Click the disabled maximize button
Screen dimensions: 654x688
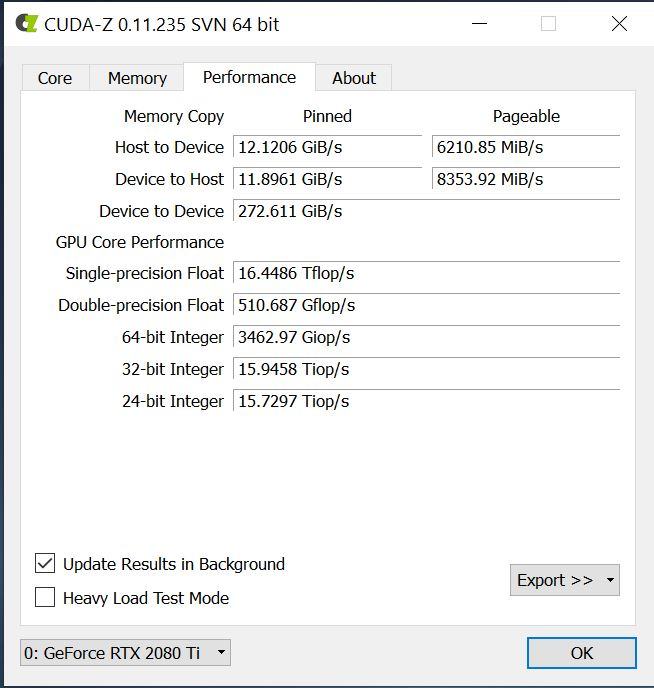point(548,23)
